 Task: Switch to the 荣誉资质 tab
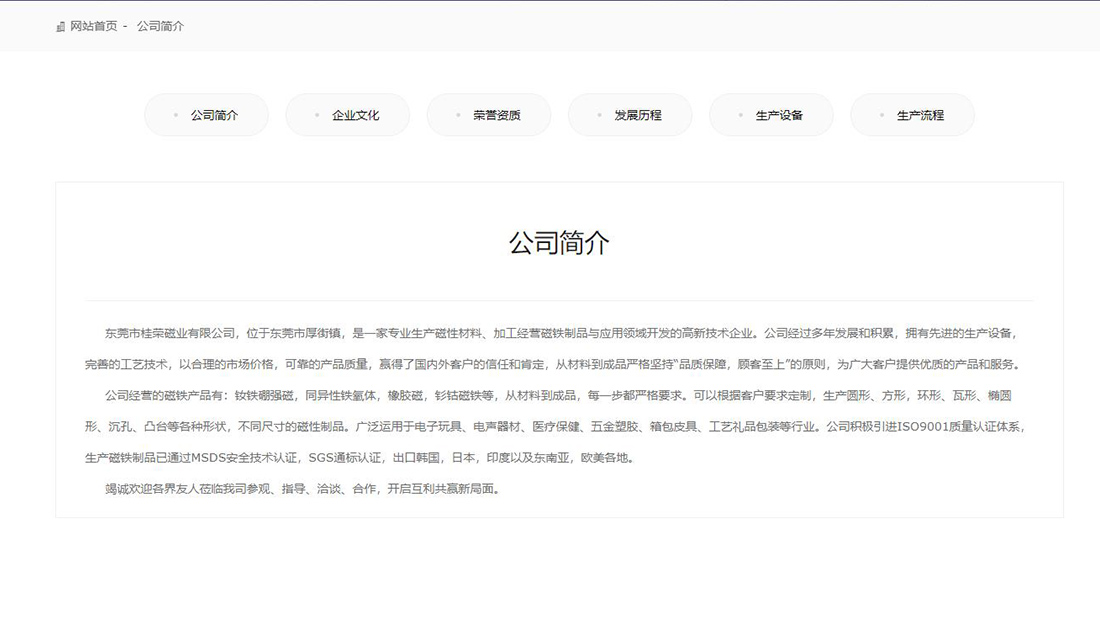489,115
